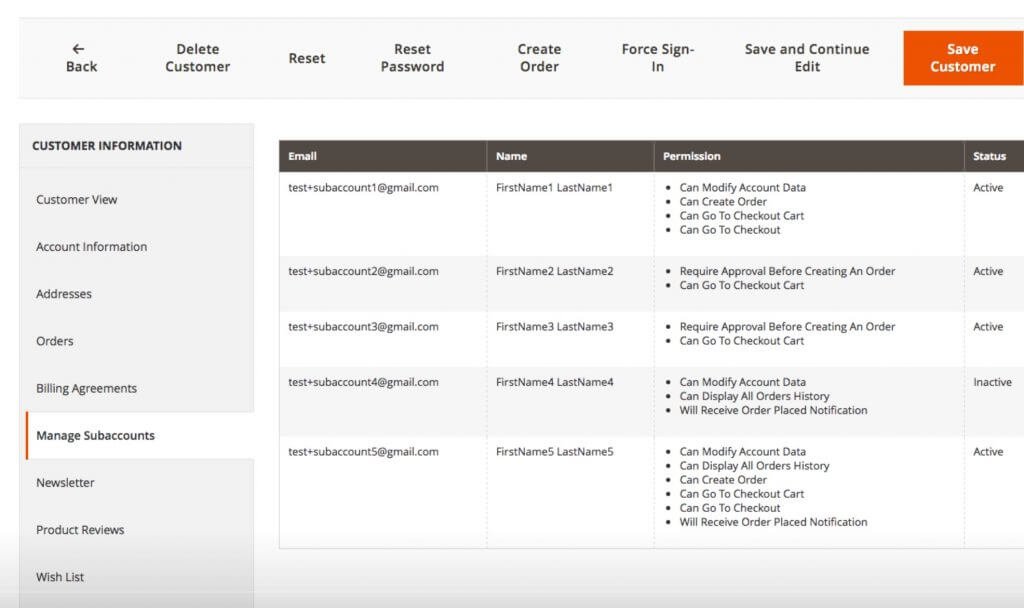Click the Email column header
Image resolution: width=1024 pixels, height=608 pixels.
[x=303, y=156]
